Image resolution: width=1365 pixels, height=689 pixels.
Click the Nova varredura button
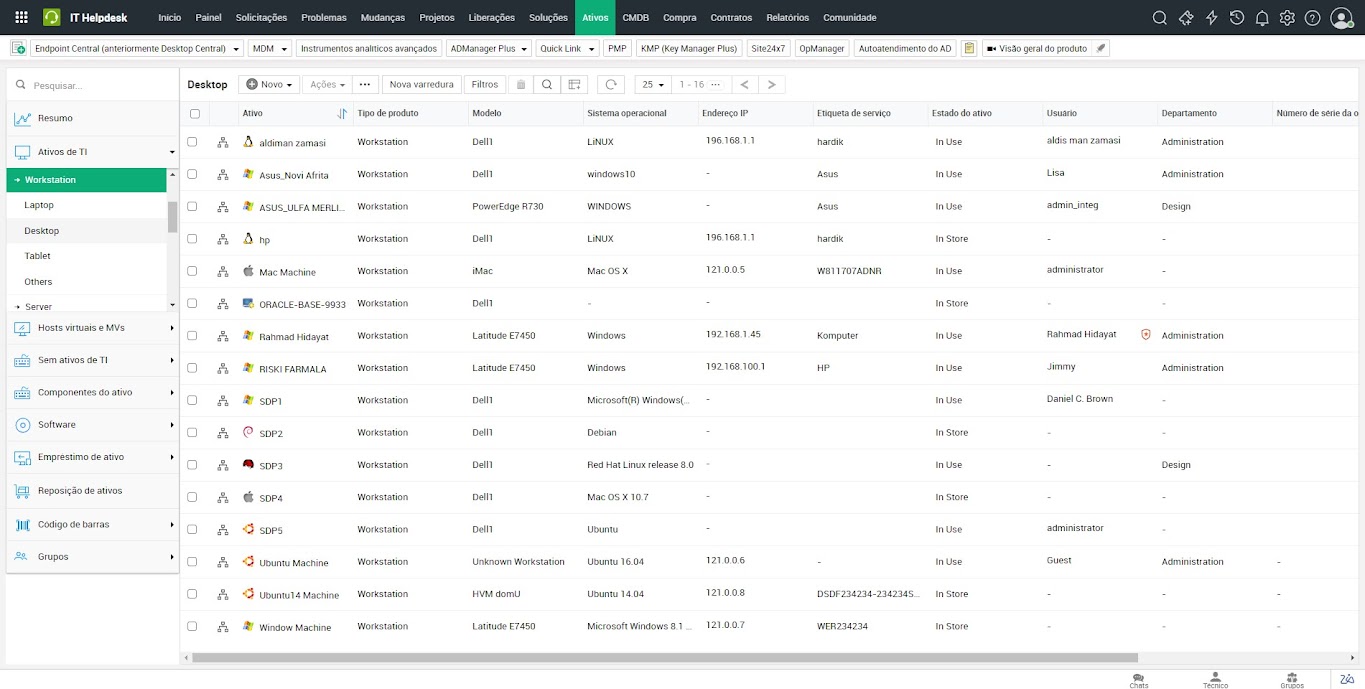point(422,85)
